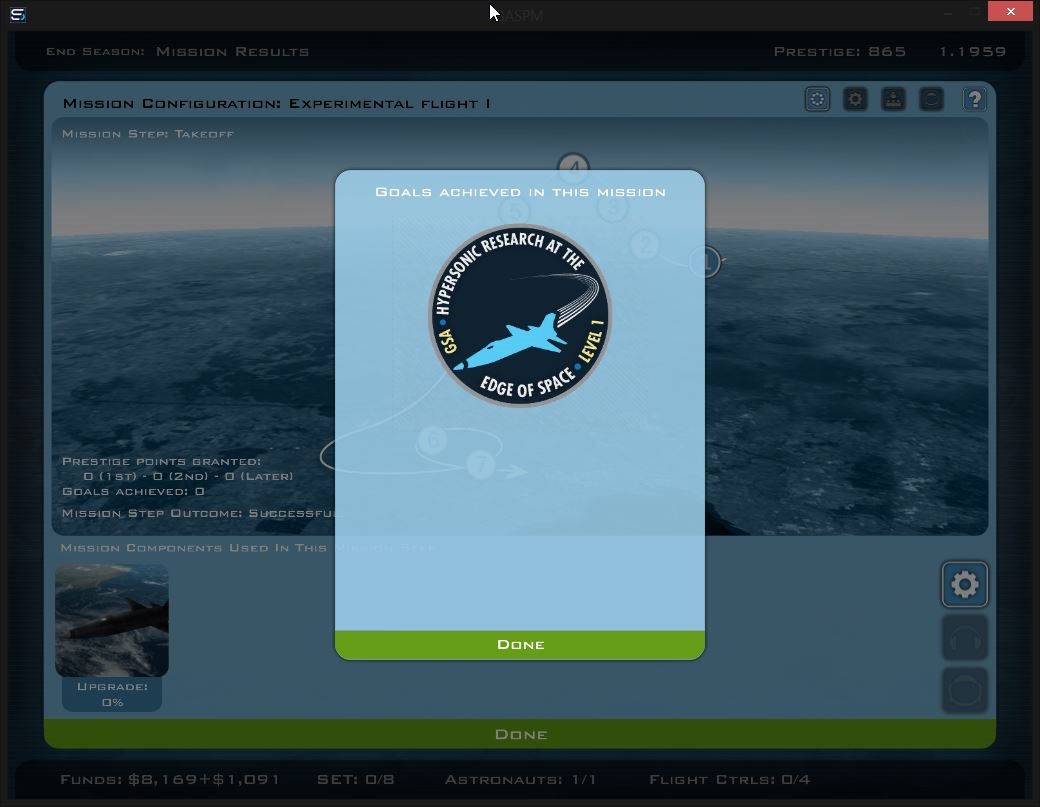Click mission step marker 6 on trajectory
Viewport: 1040px width, 807px height.
click(x=433, y=440)
